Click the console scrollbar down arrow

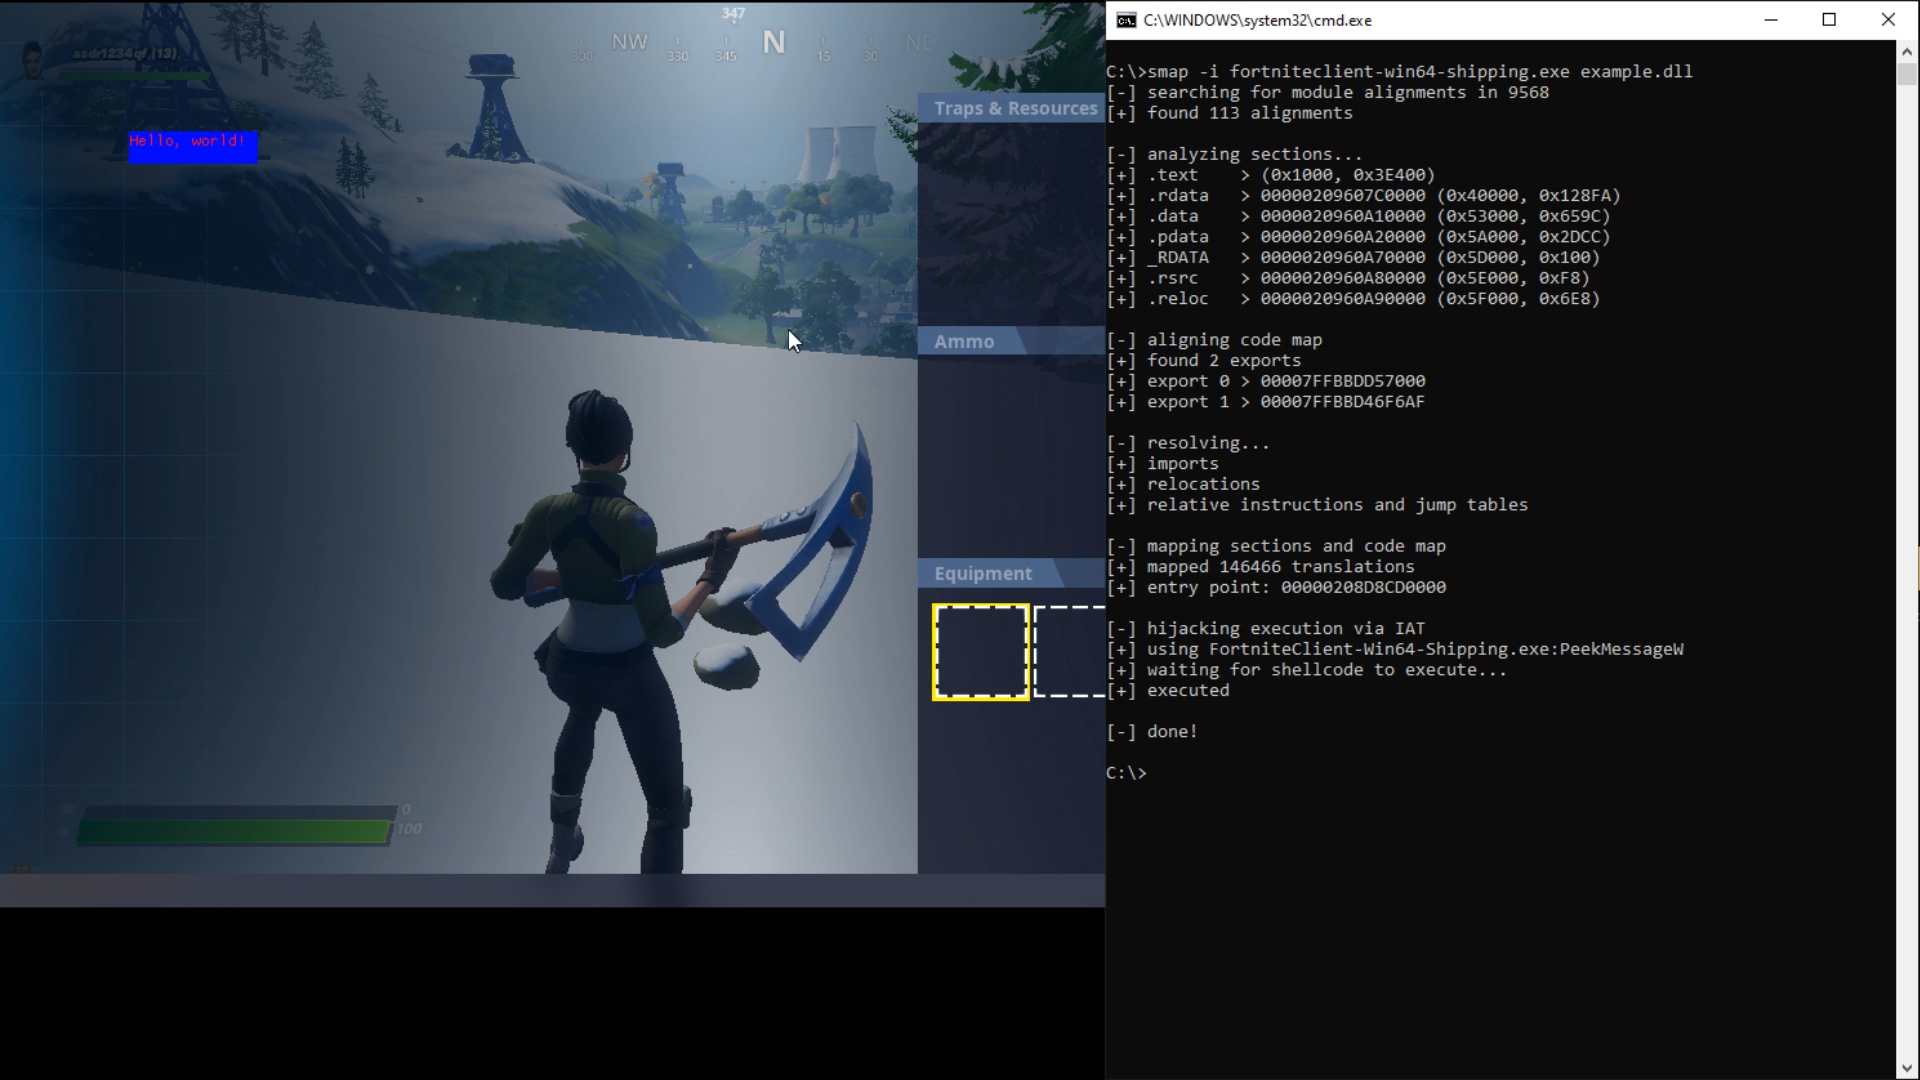click(x=1907, y=1069)
